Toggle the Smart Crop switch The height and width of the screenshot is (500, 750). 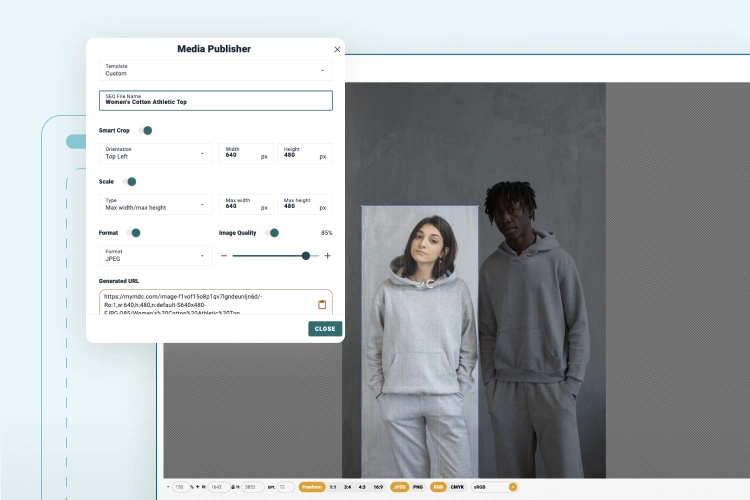pos(145,130)
